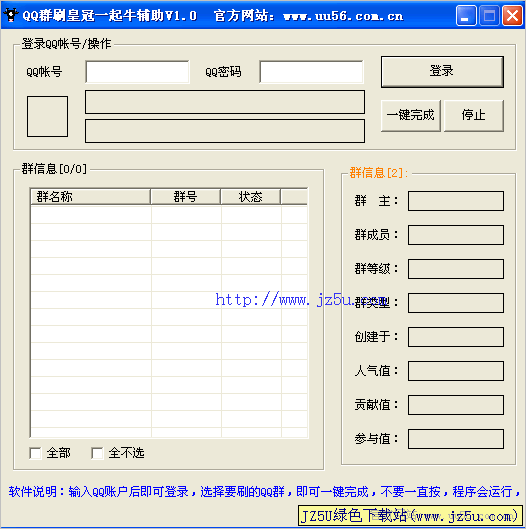Click the 群成员 info field
Viewport: 526px width, 529px height.
tap(456, 235)
